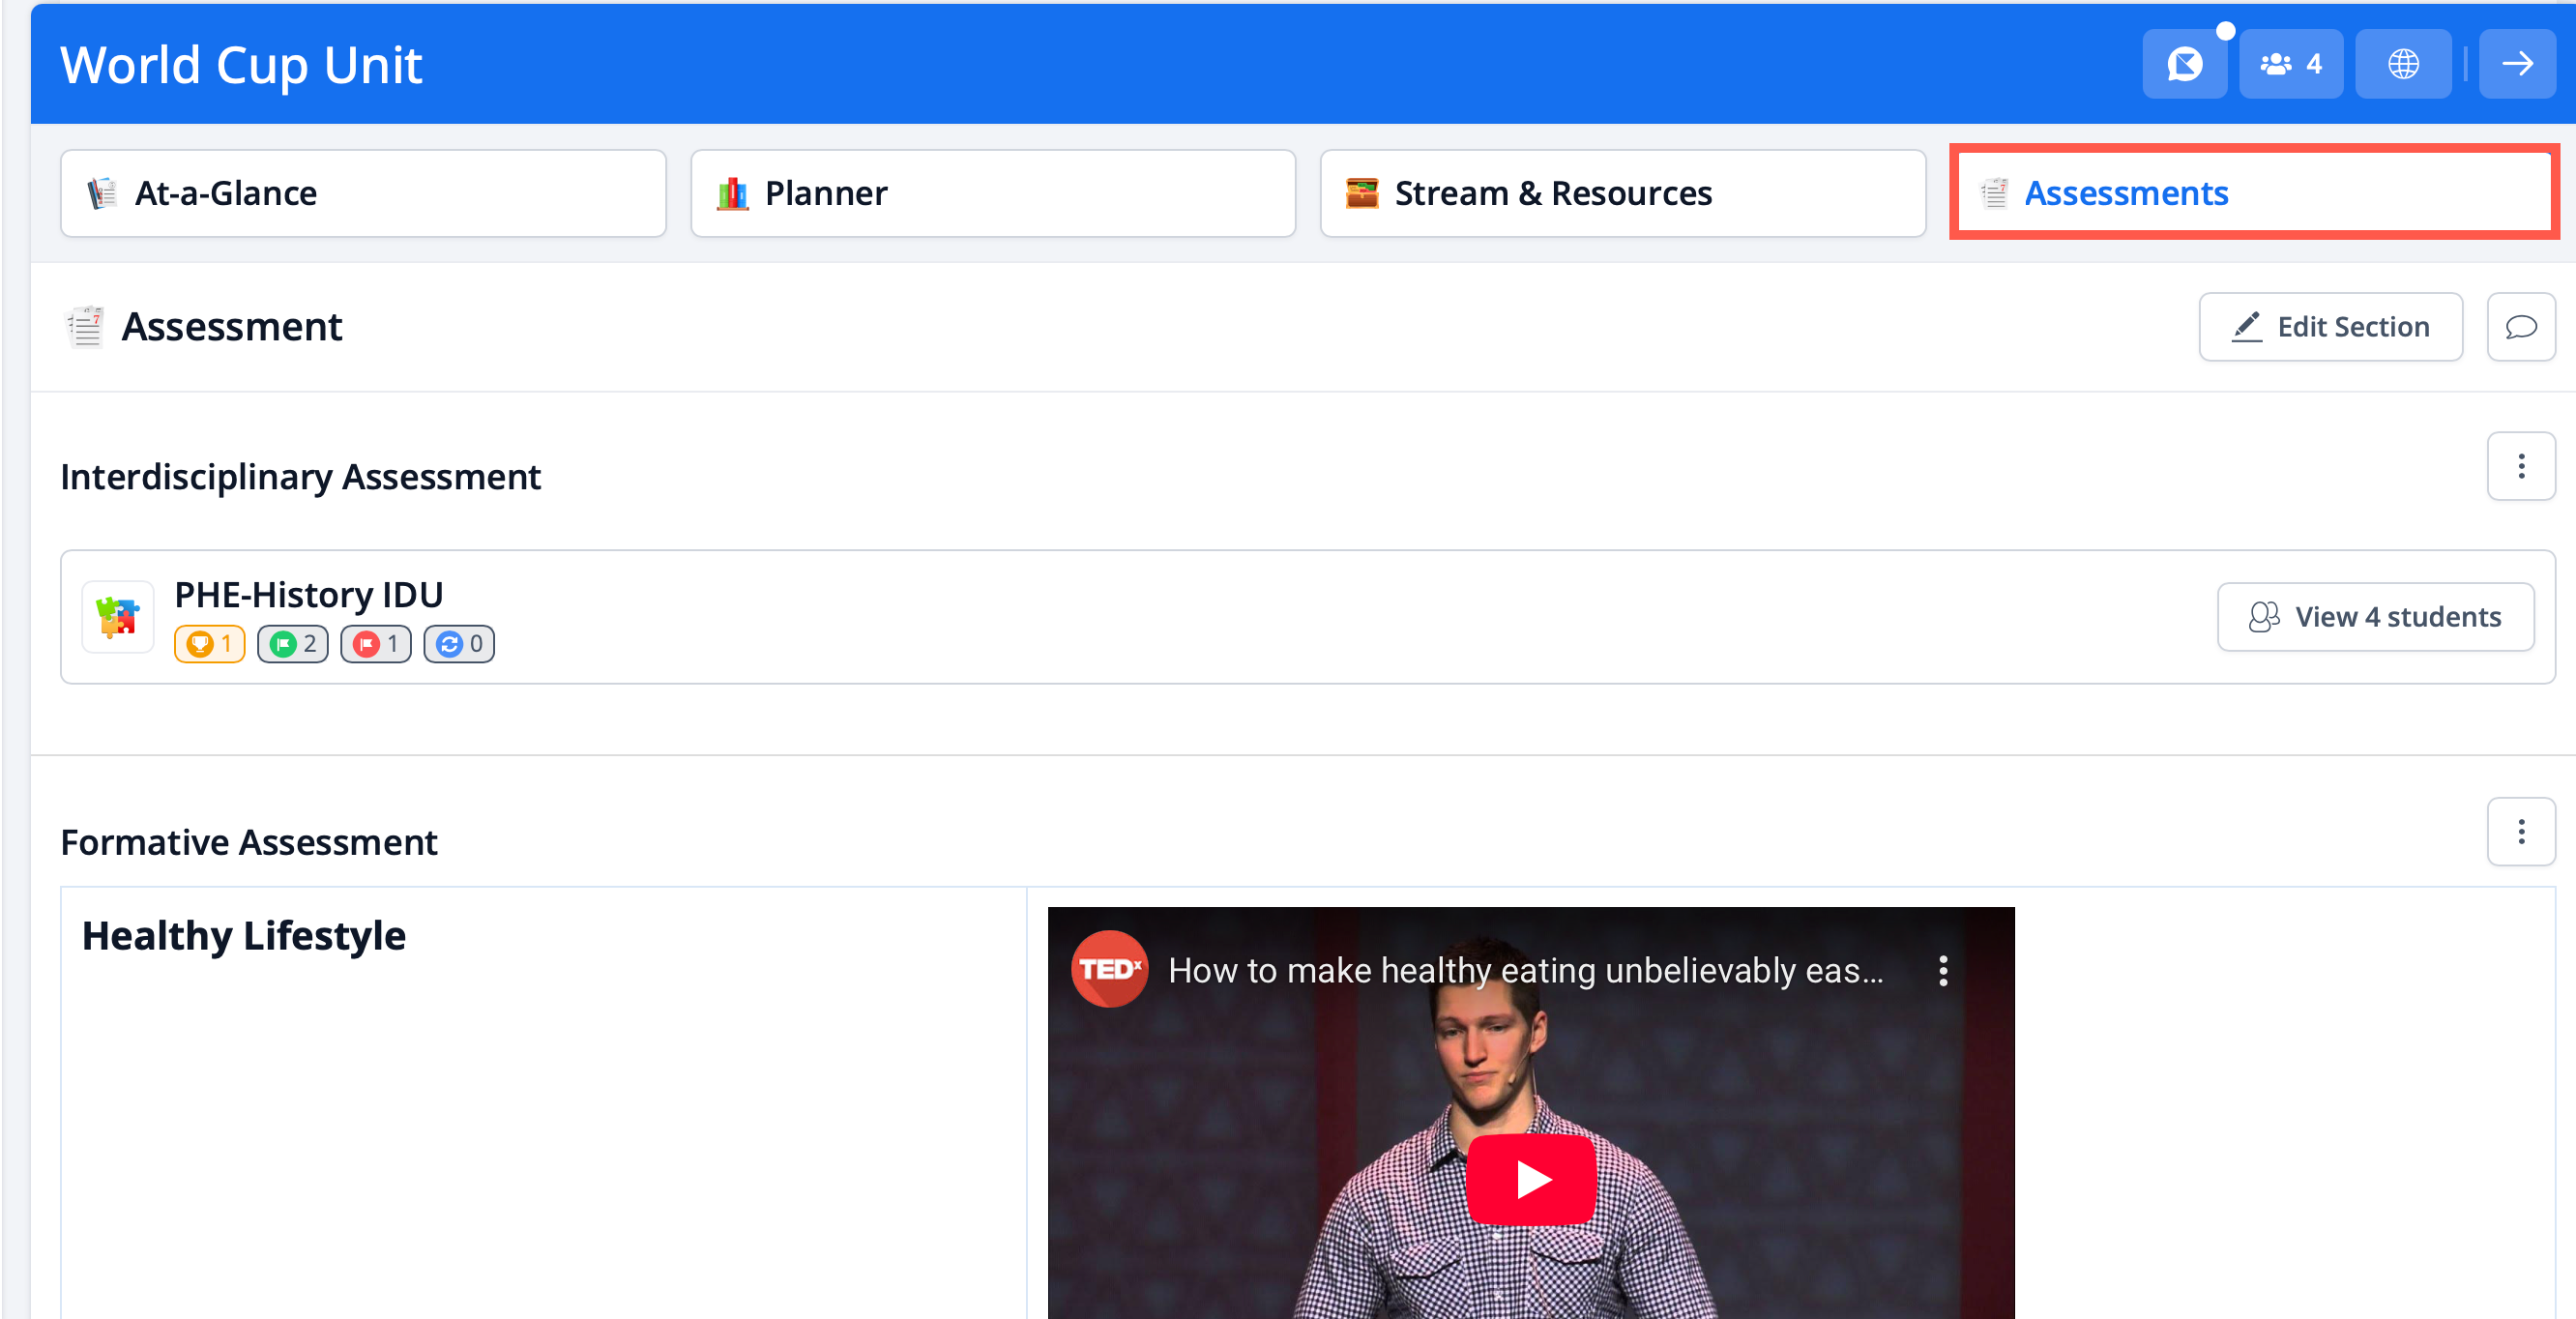This screenshot has width=2576, height=1319.
Task: Click the chat notification icon in header
Action: [x=2184, y=64]
